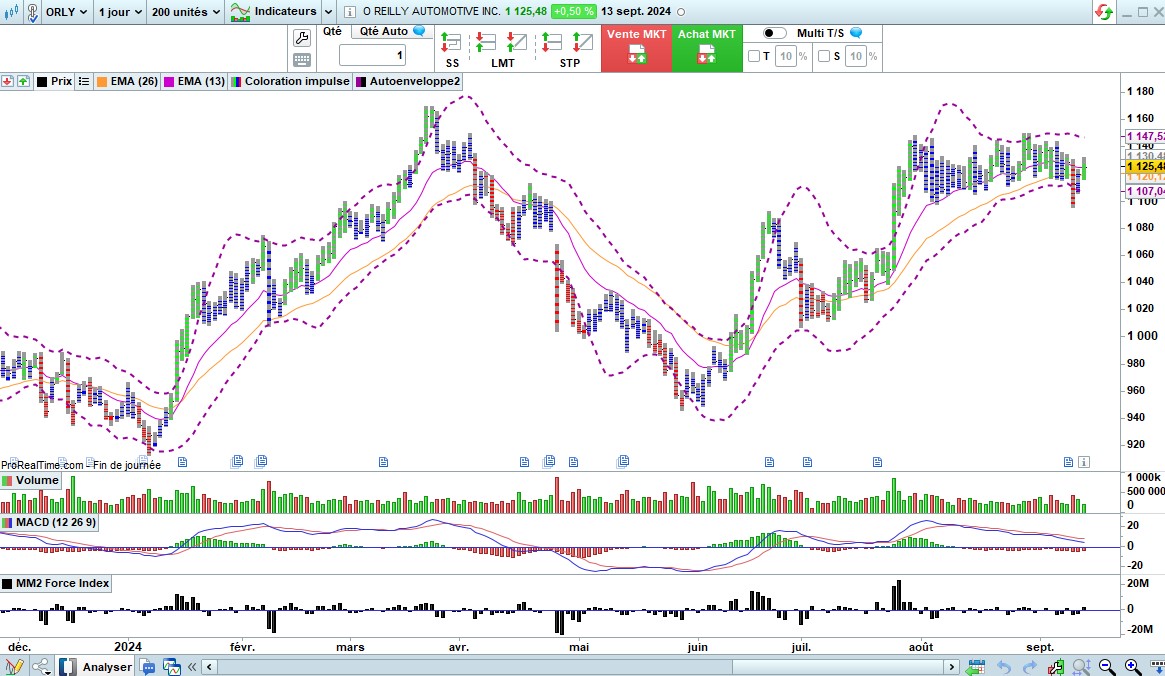Click the drawing tools pencil icon
The image size is (1165, 676).
[x=14, y=666]
